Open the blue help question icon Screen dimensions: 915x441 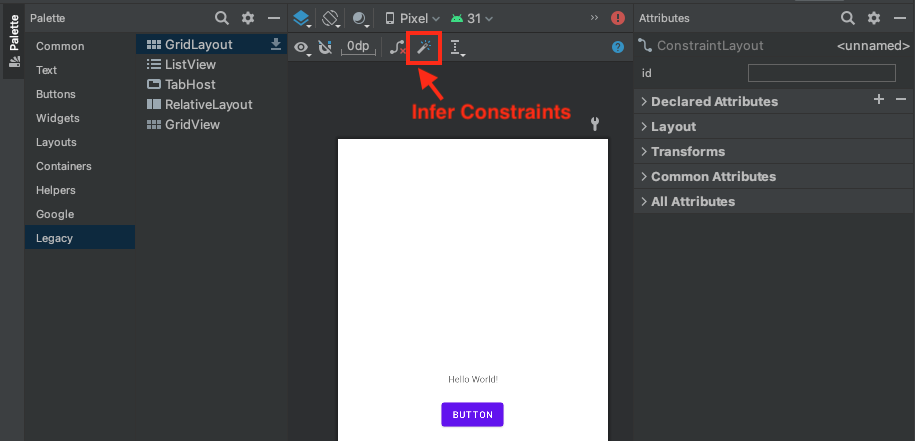click(x=618, y=47)
